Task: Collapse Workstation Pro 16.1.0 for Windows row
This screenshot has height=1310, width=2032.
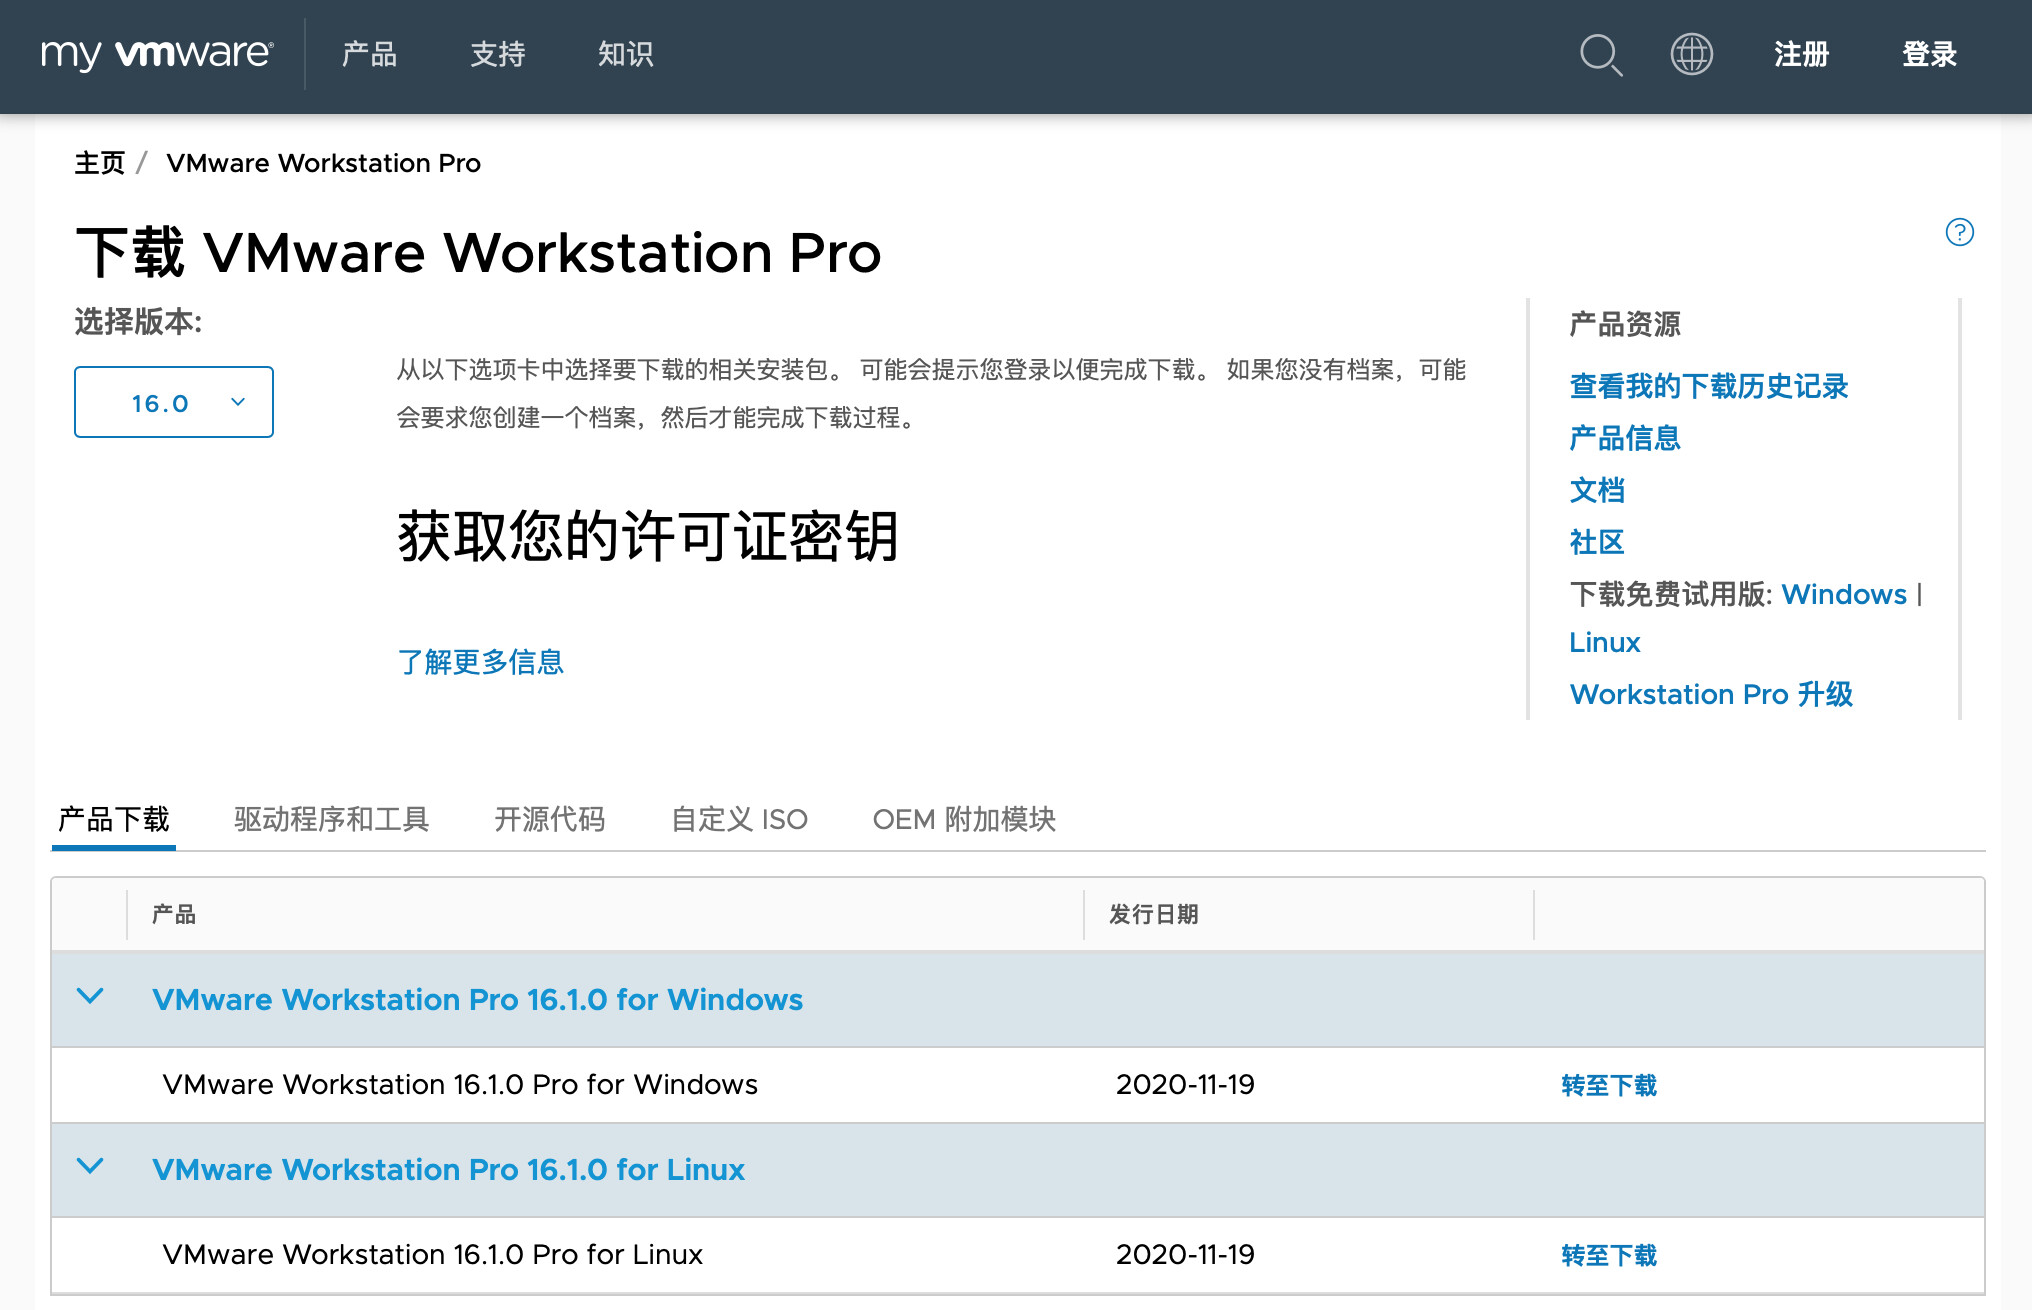Action: click(x=90, y=997)
